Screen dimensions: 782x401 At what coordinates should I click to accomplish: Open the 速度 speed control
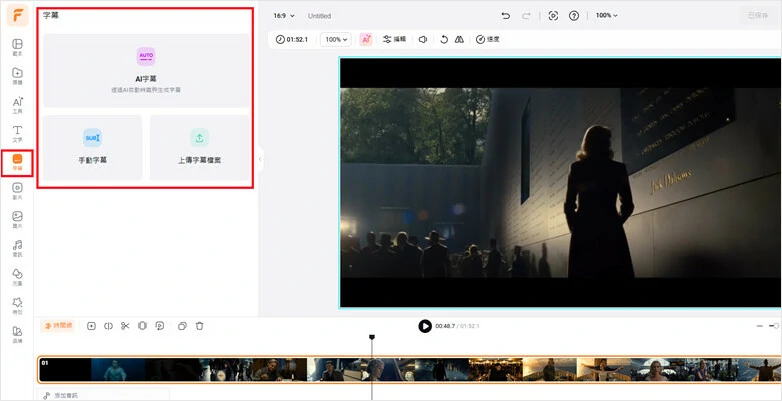(x=487, y=39)
